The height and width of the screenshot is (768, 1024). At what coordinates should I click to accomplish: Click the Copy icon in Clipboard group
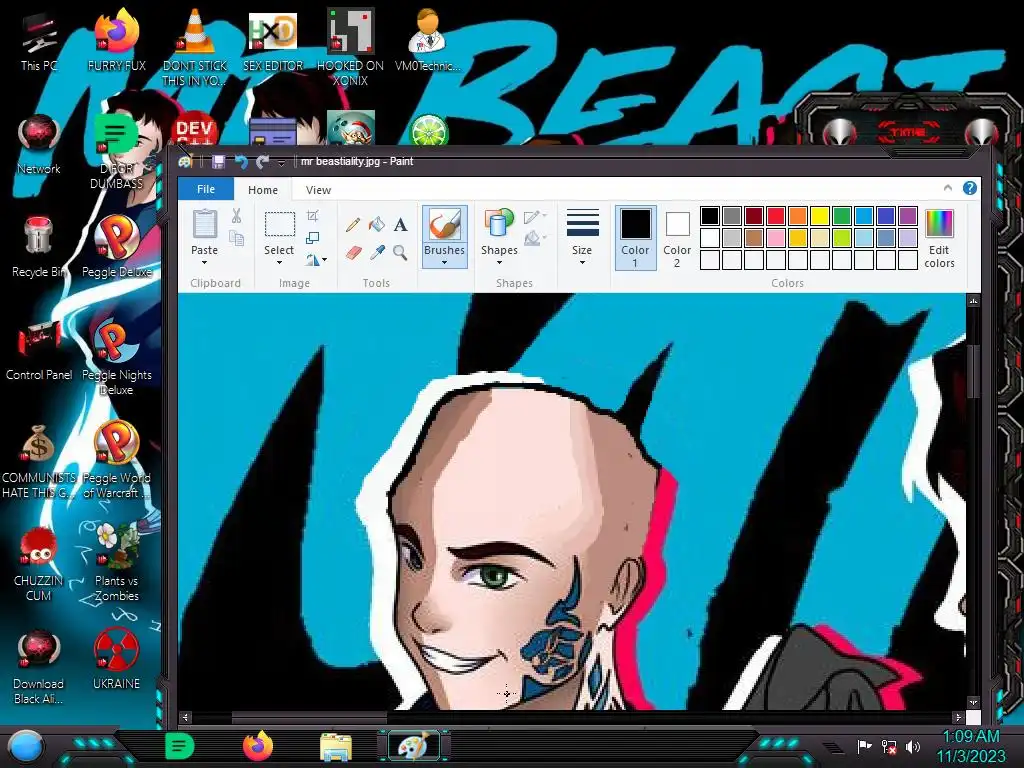click(x=236, y=238)
